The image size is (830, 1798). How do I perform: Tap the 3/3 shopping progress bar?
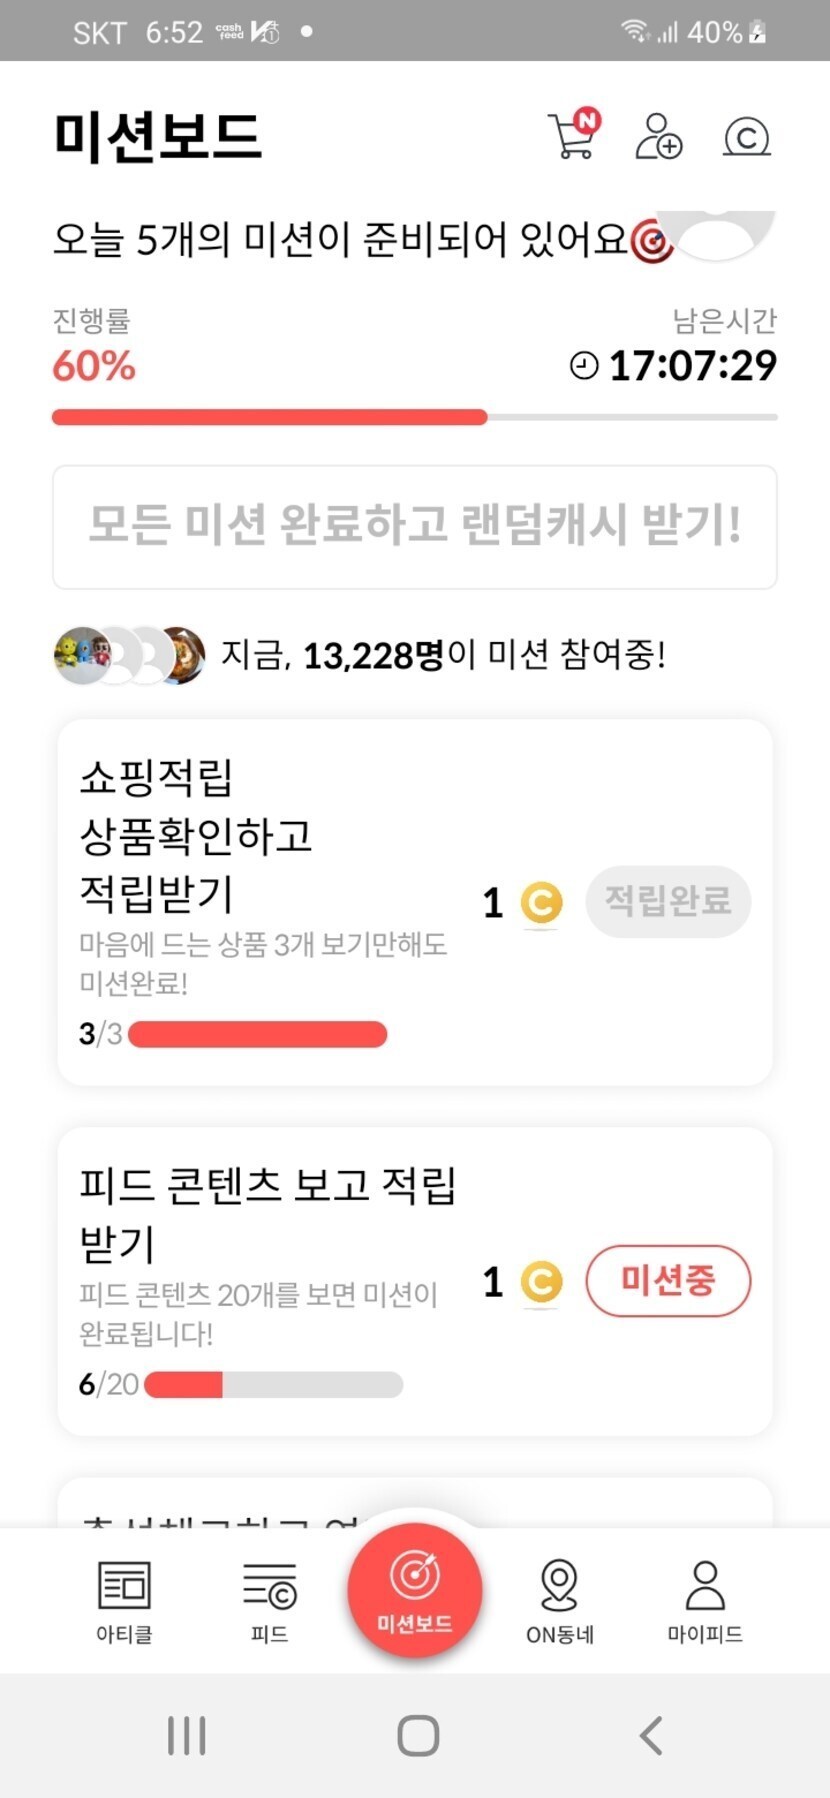pyautogui.click(x=257, y=1034)
